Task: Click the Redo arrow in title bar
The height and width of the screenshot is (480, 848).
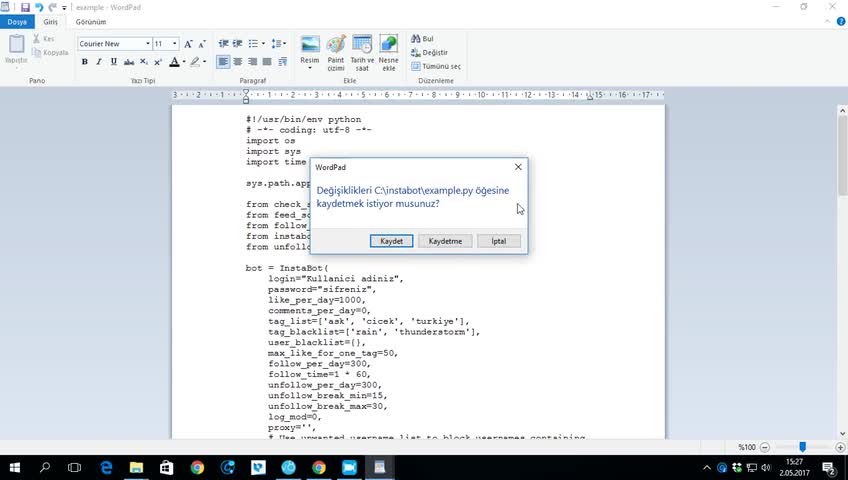Action: click(x=52, y=8)
